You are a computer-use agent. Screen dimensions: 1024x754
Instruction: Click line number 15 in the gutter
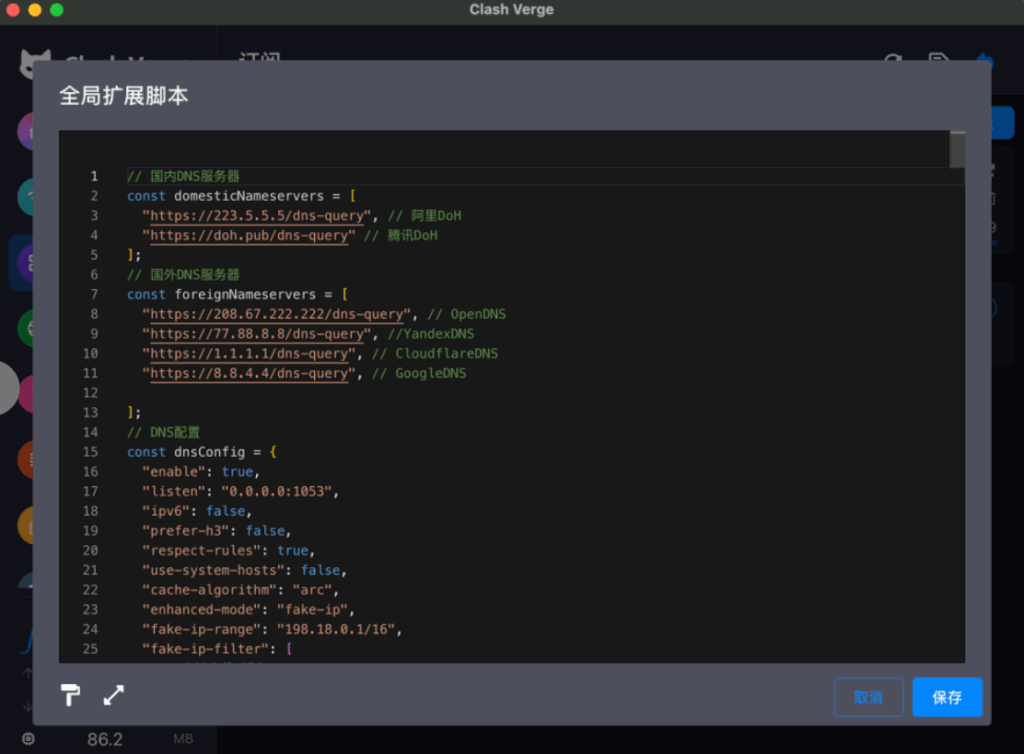tap(90, 452)
